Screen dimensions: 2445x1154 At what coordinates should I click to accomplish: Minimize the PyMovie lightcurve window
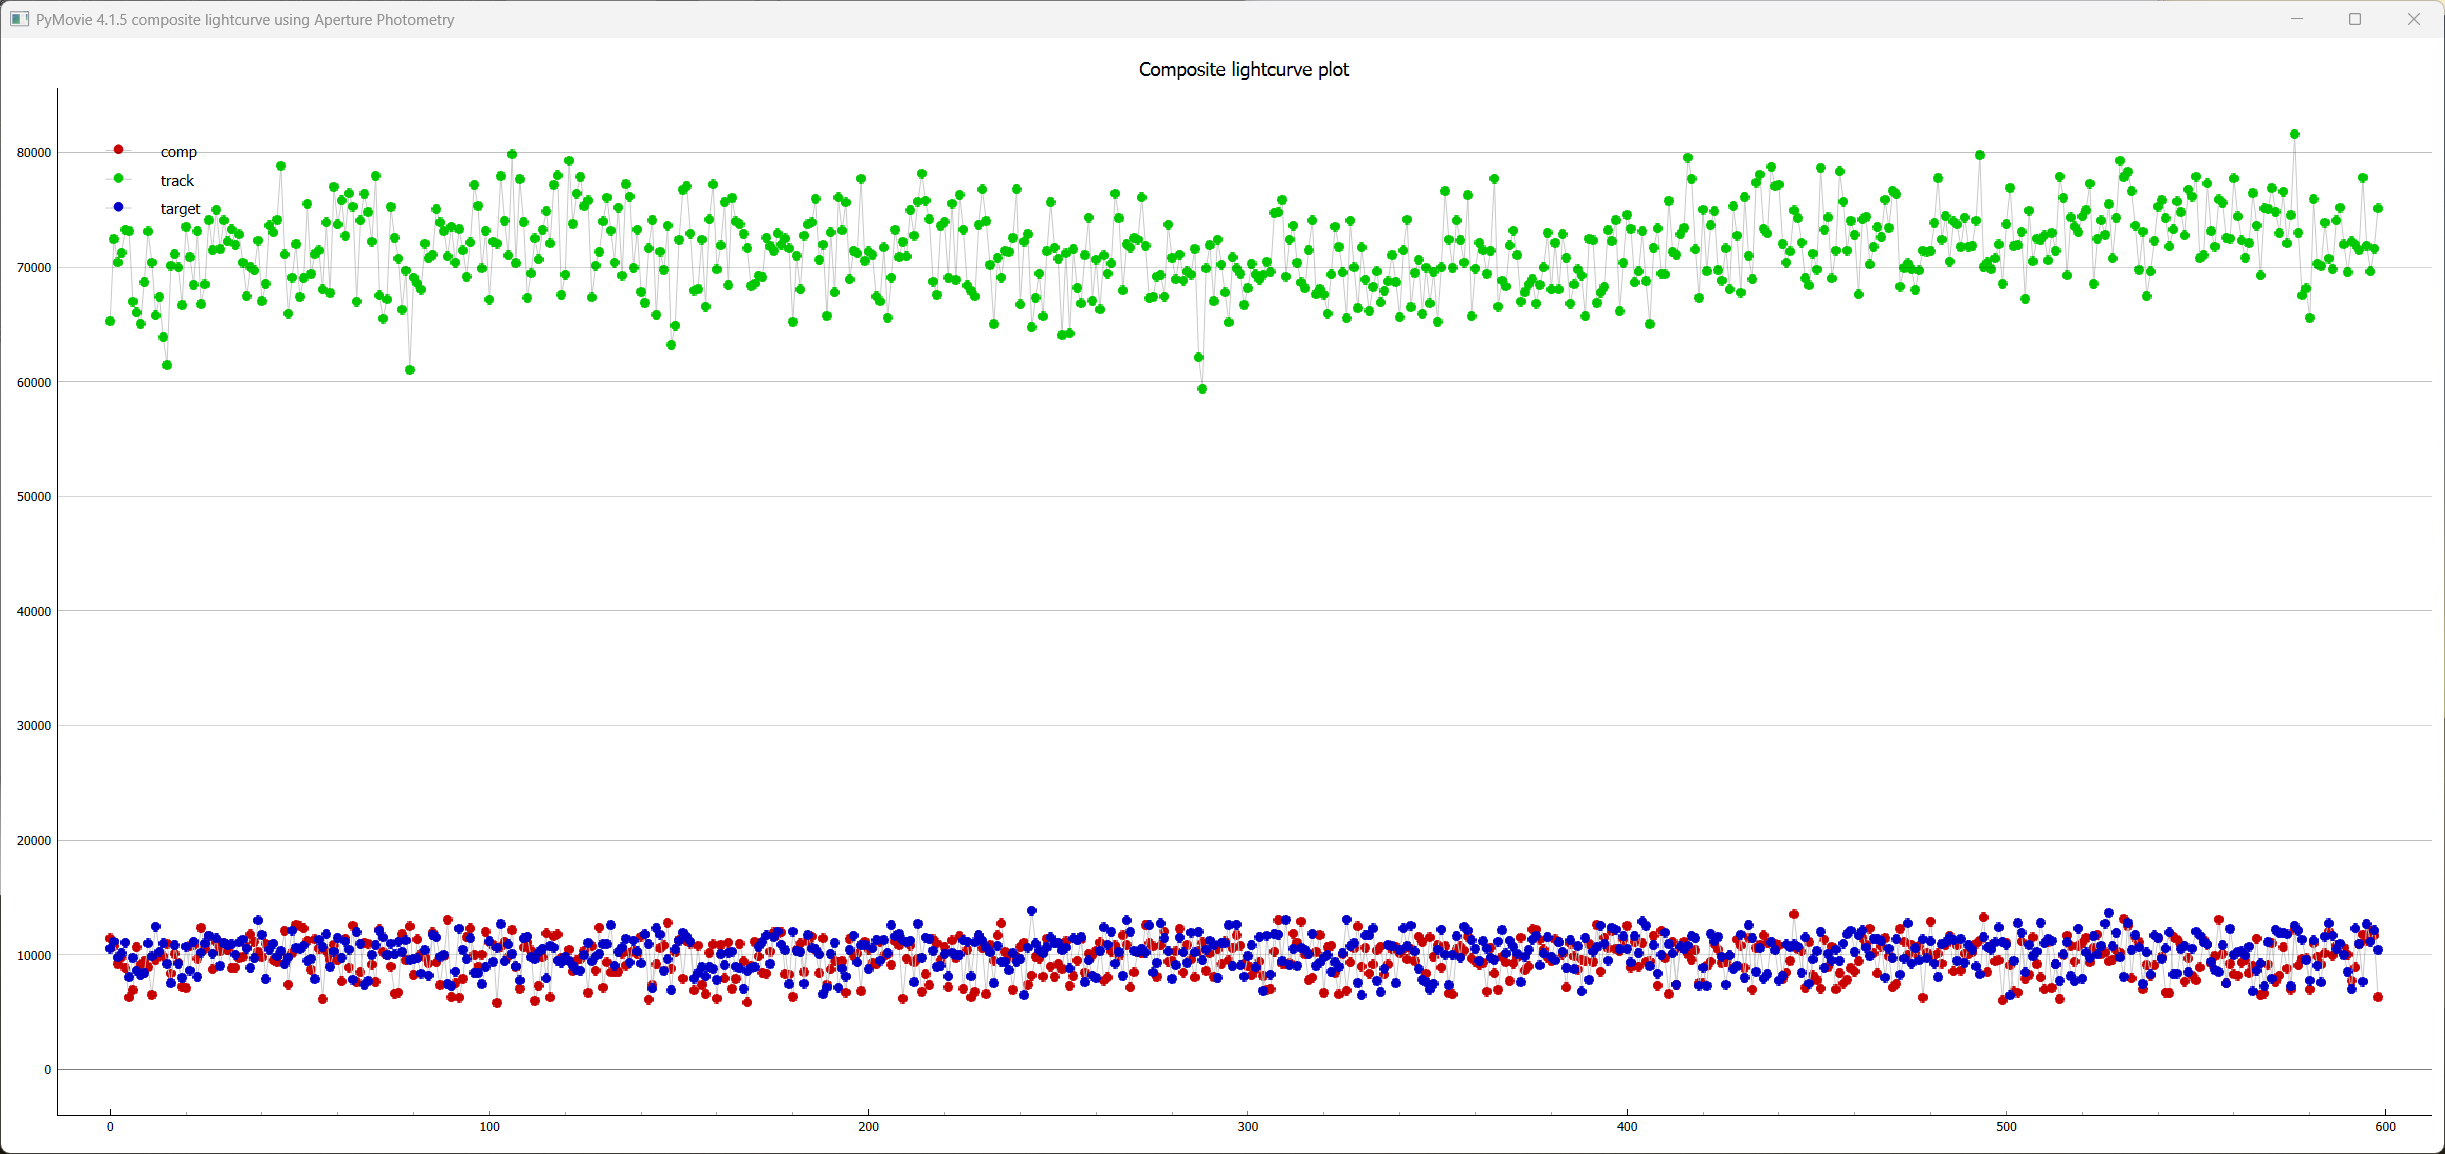pos(2297,19)
